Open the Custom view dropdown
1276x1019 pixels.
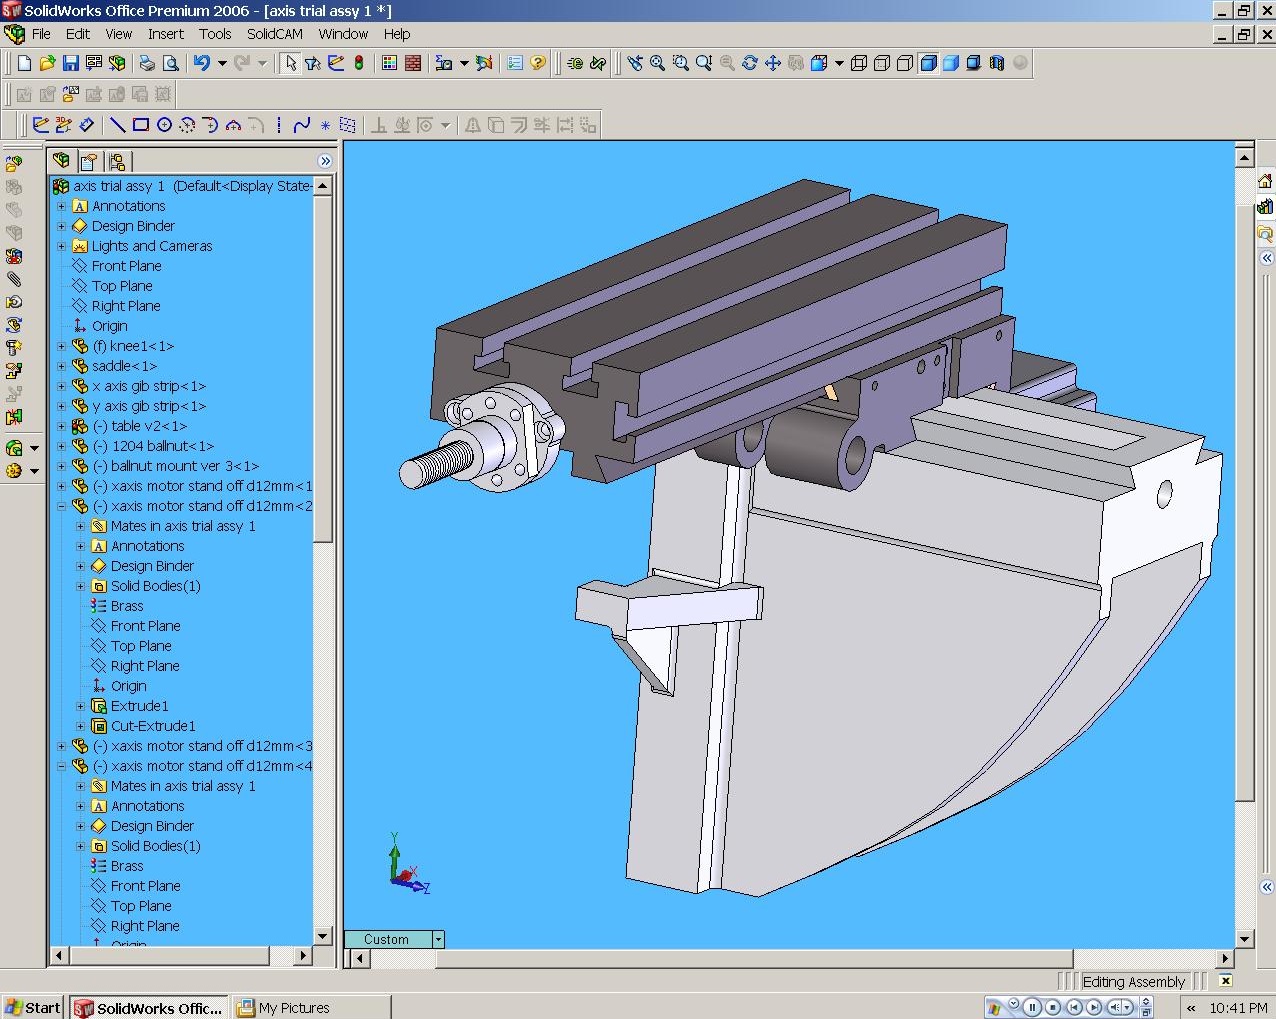(x=437, y=939)
